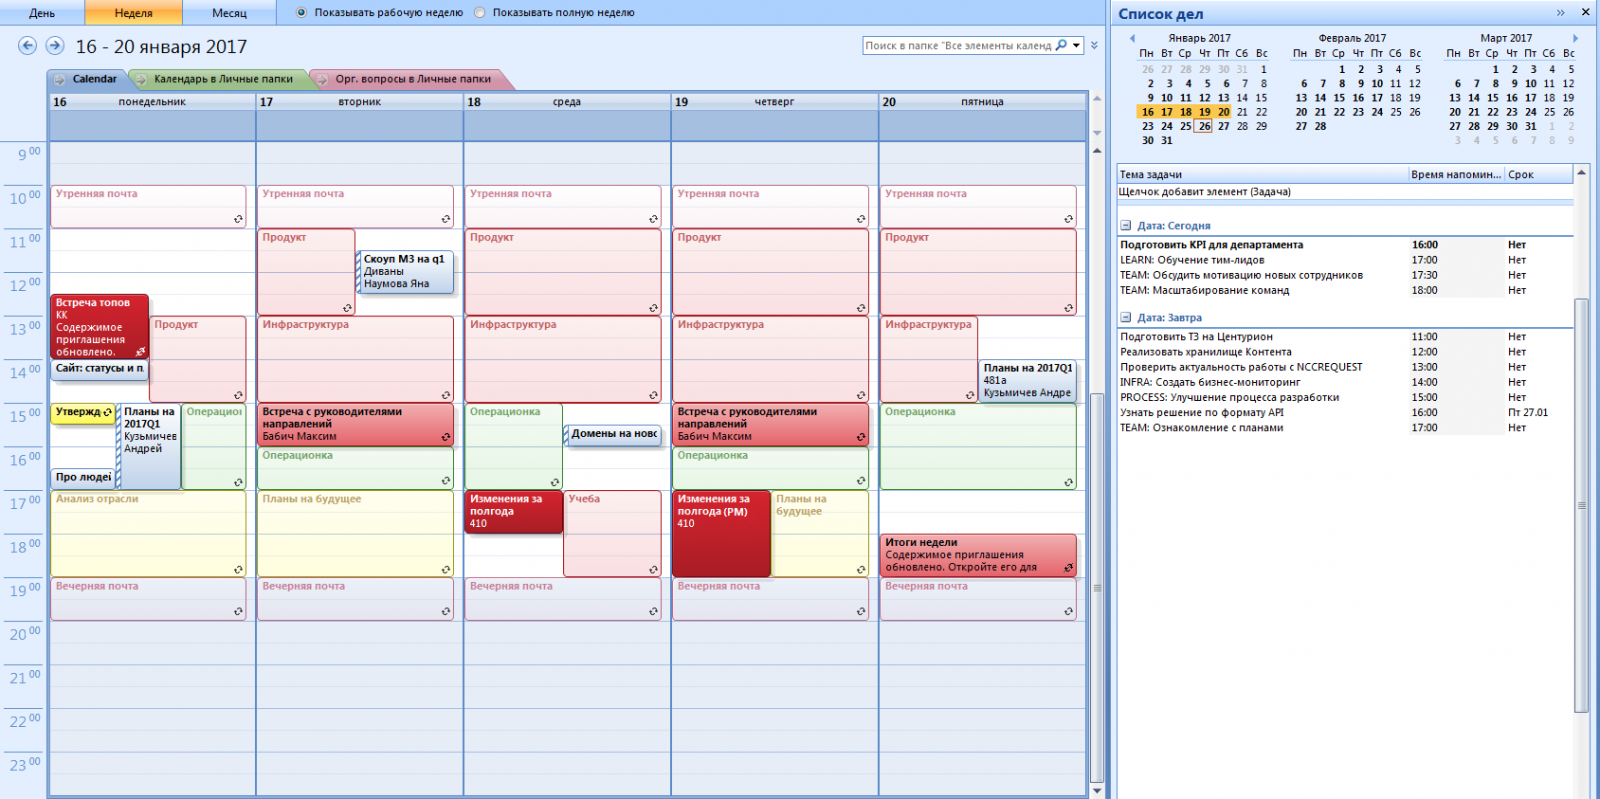Select Анализ отрасли event on Monday
The height and width of the screenshot is (799, 1600).
(148, 533)
